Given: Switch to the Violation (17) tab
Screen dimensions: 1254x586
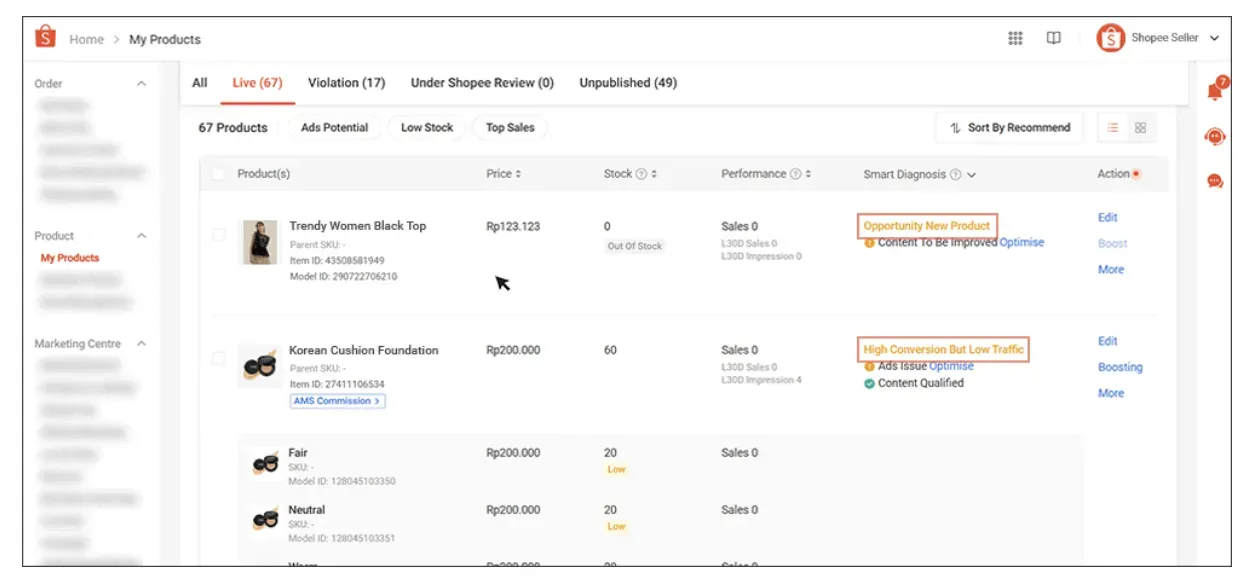Looking at the screenshot, I should point(346,83).
